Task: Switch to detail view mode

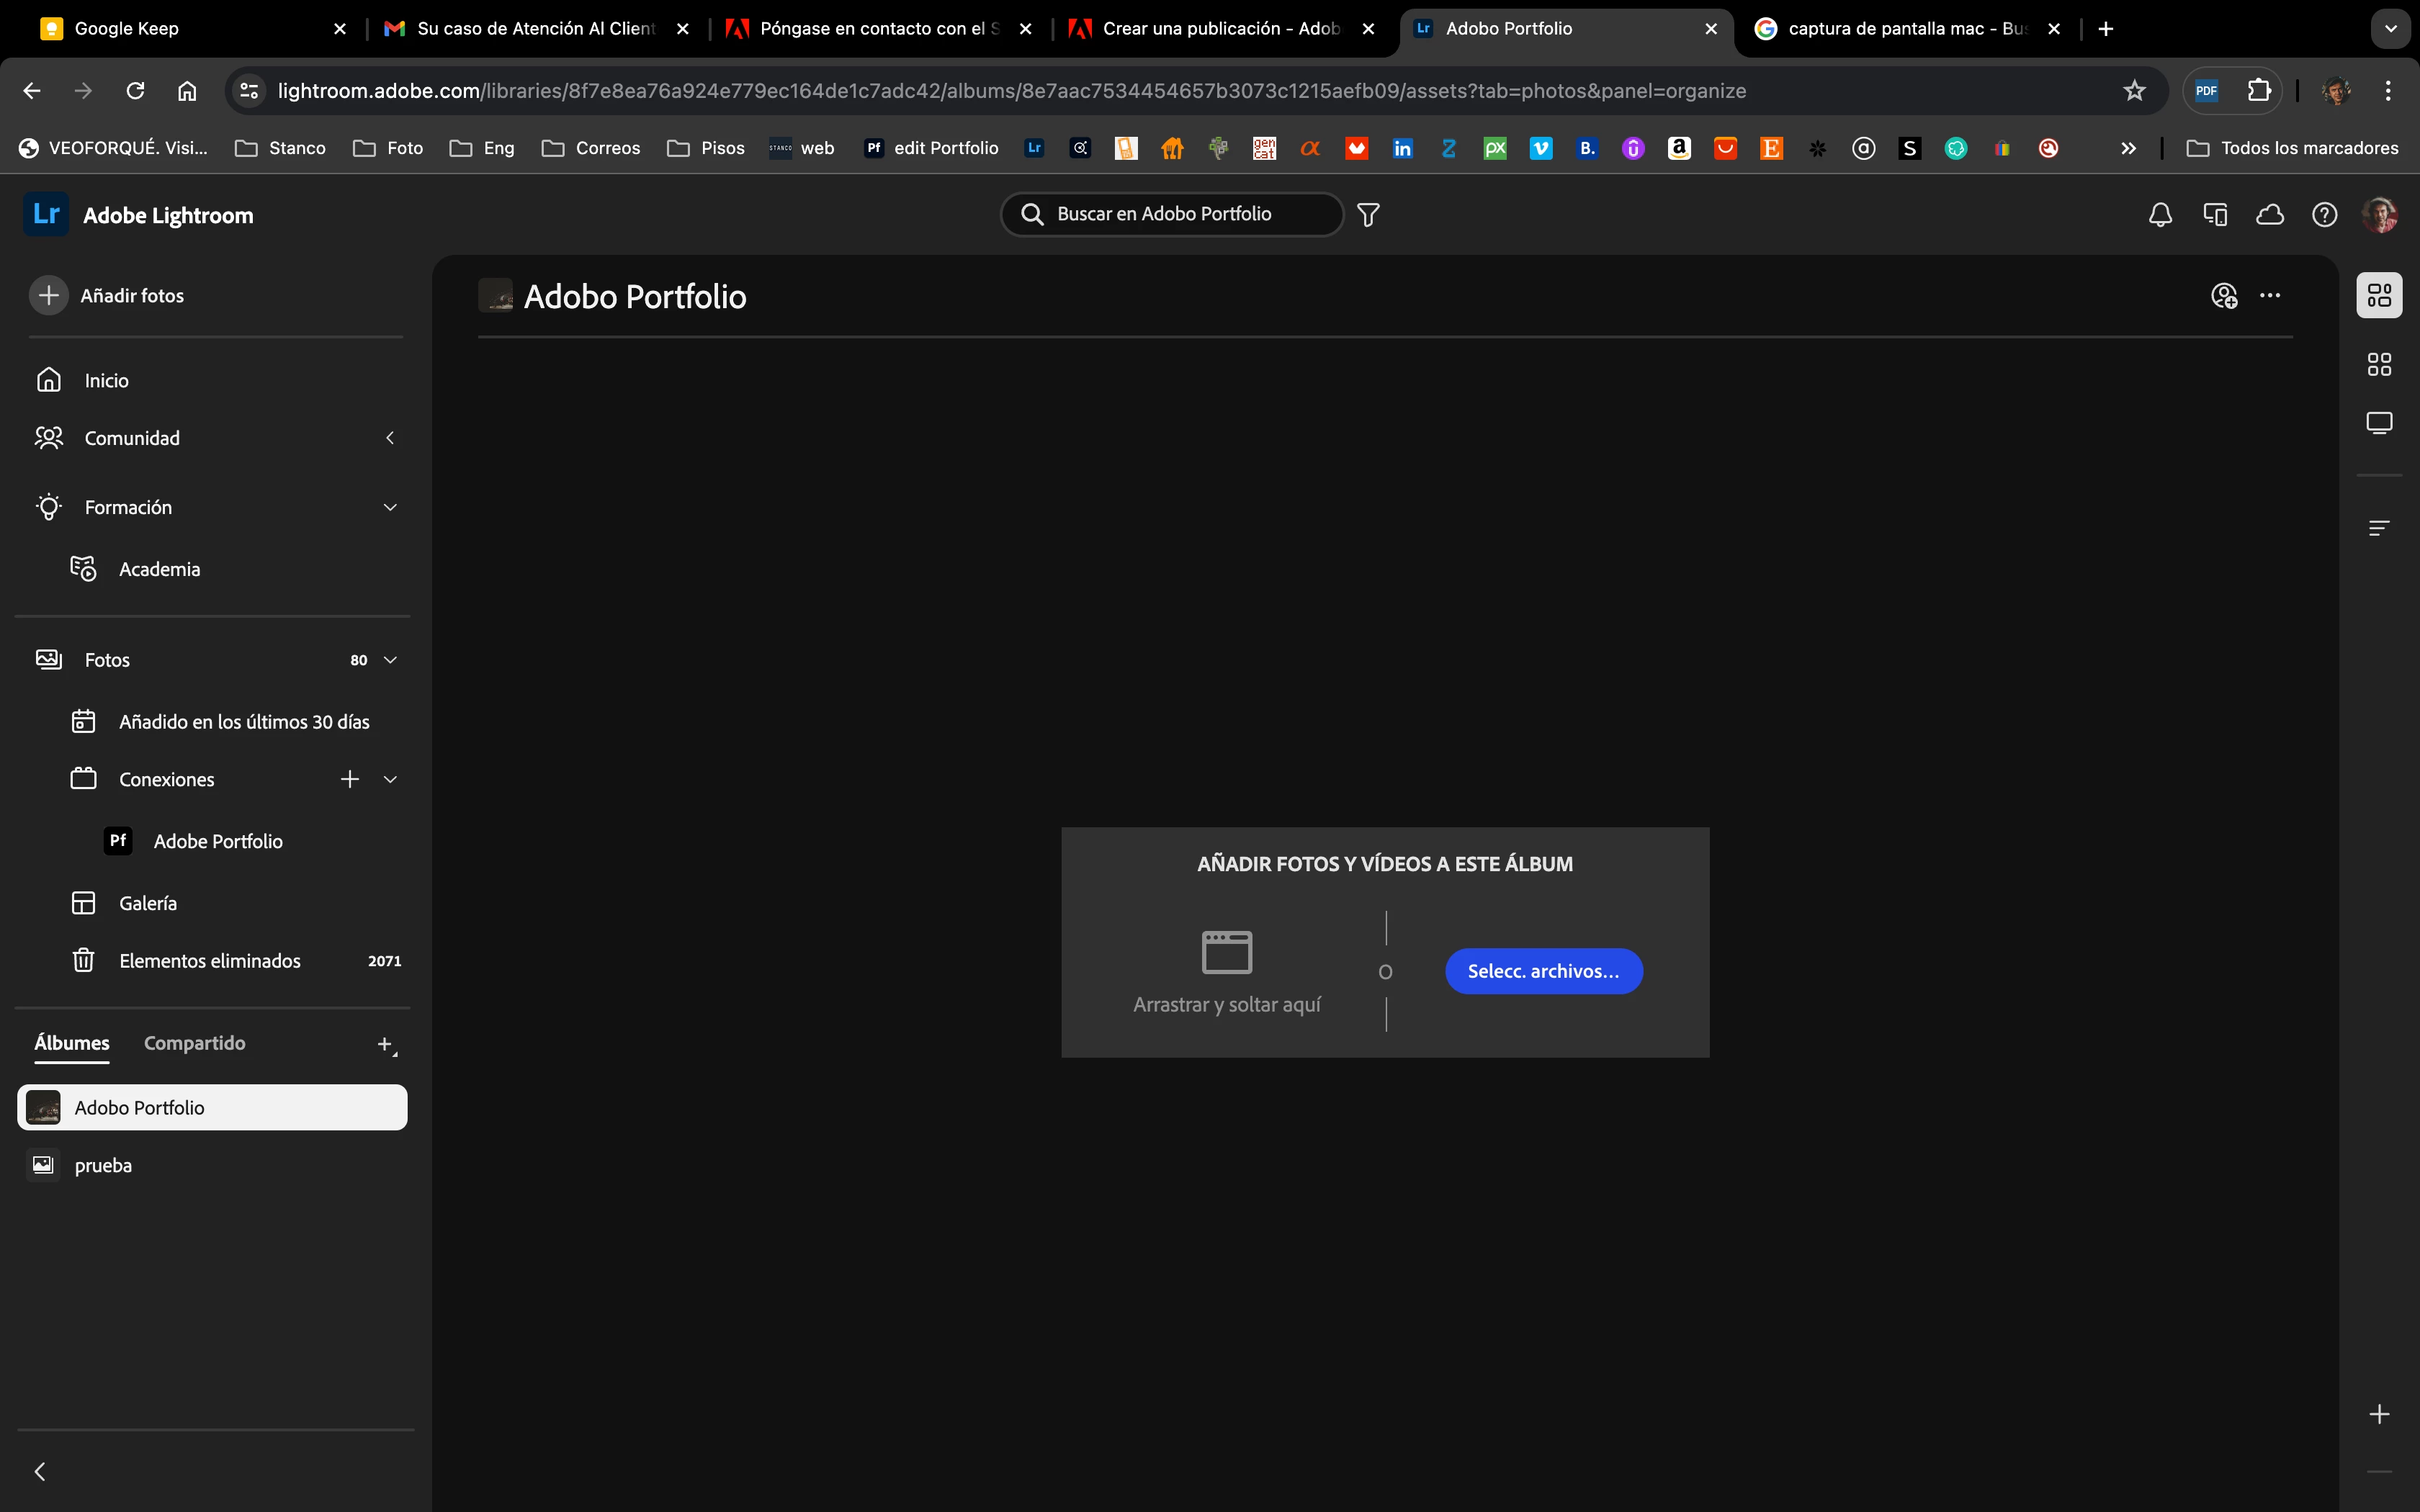Action: pyautogui.click(x=2379, y=423)
